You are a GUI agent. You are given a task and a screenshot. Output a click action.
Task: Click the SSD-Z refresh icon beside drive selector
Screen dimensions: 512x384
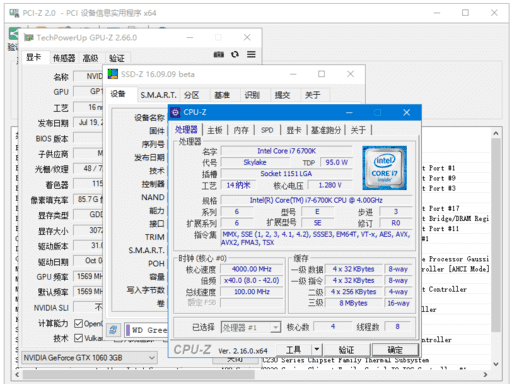coord(113,330)
